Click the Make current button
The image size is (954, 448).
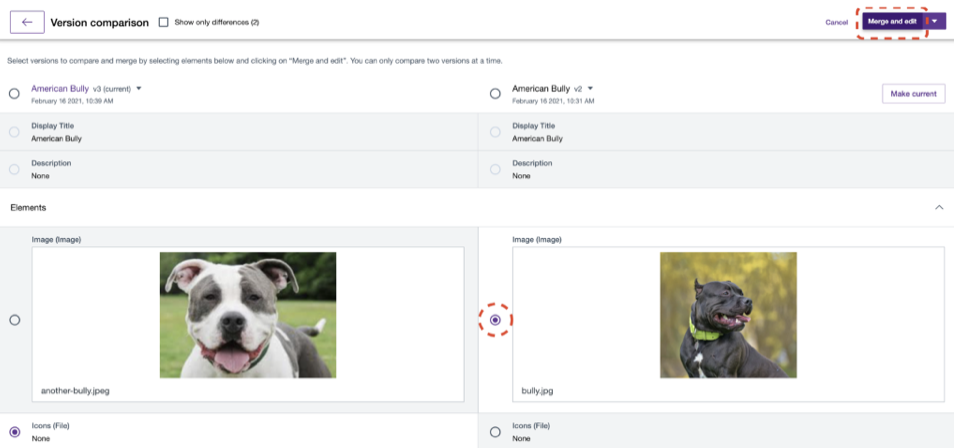[913, 94]
